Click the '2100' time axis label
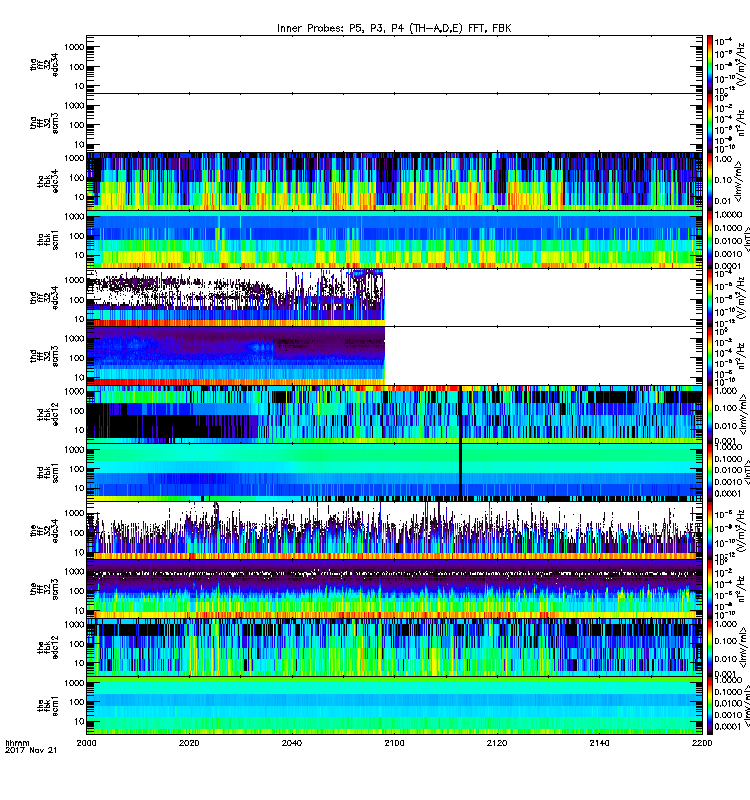 [x=394, y=743]
